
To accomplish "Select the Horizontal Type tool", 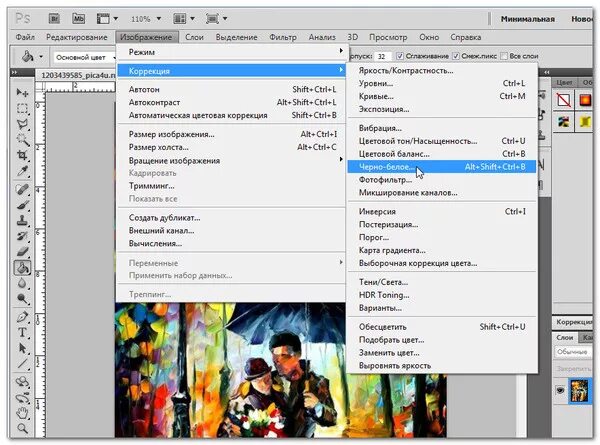I will [x=22, y=333].
